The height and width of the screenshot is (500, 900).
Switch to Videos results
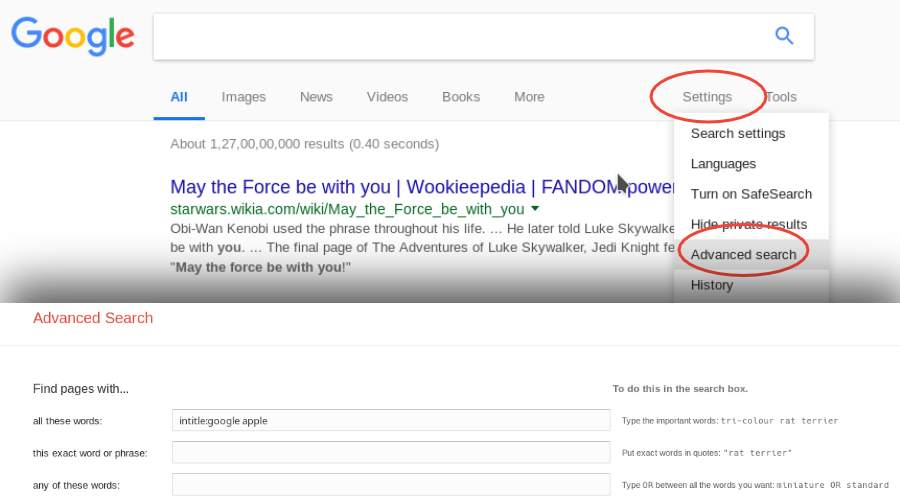point(387,97)
